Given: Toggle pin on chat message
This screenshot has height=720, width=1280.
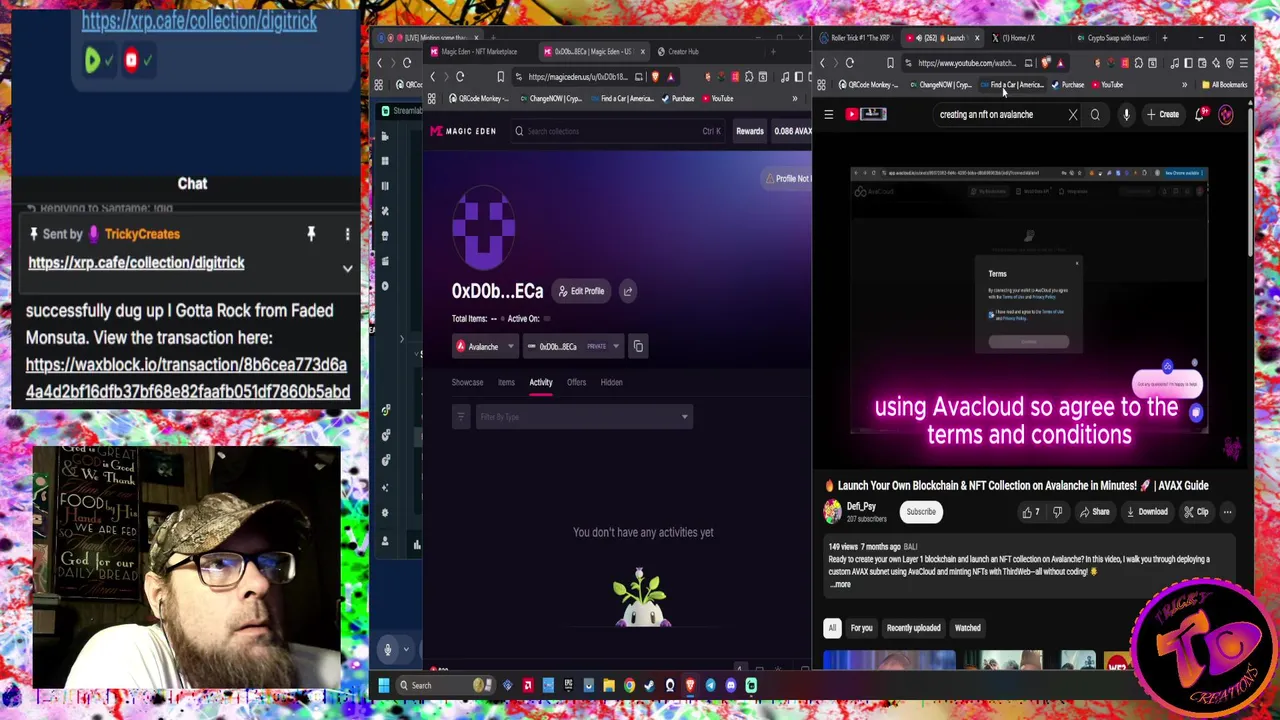Looking at the screenshot, I should click(x=311, y=234).
